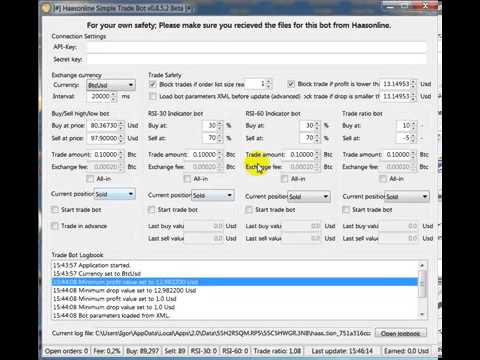Enable All-in for RSI-30 Indicator bot
480x360 pixels.
point(187,179)
